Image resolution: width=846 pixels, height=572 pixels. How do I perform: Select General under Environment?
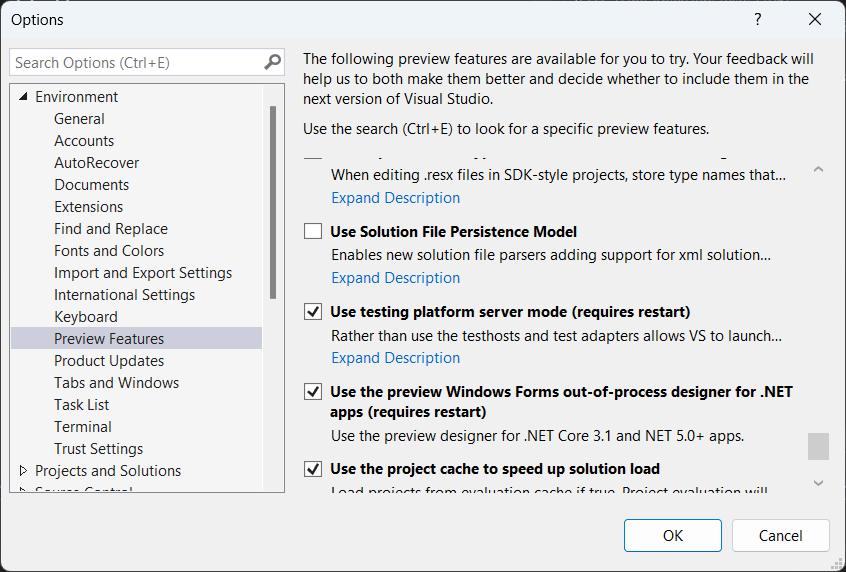(x=79, y=119)
